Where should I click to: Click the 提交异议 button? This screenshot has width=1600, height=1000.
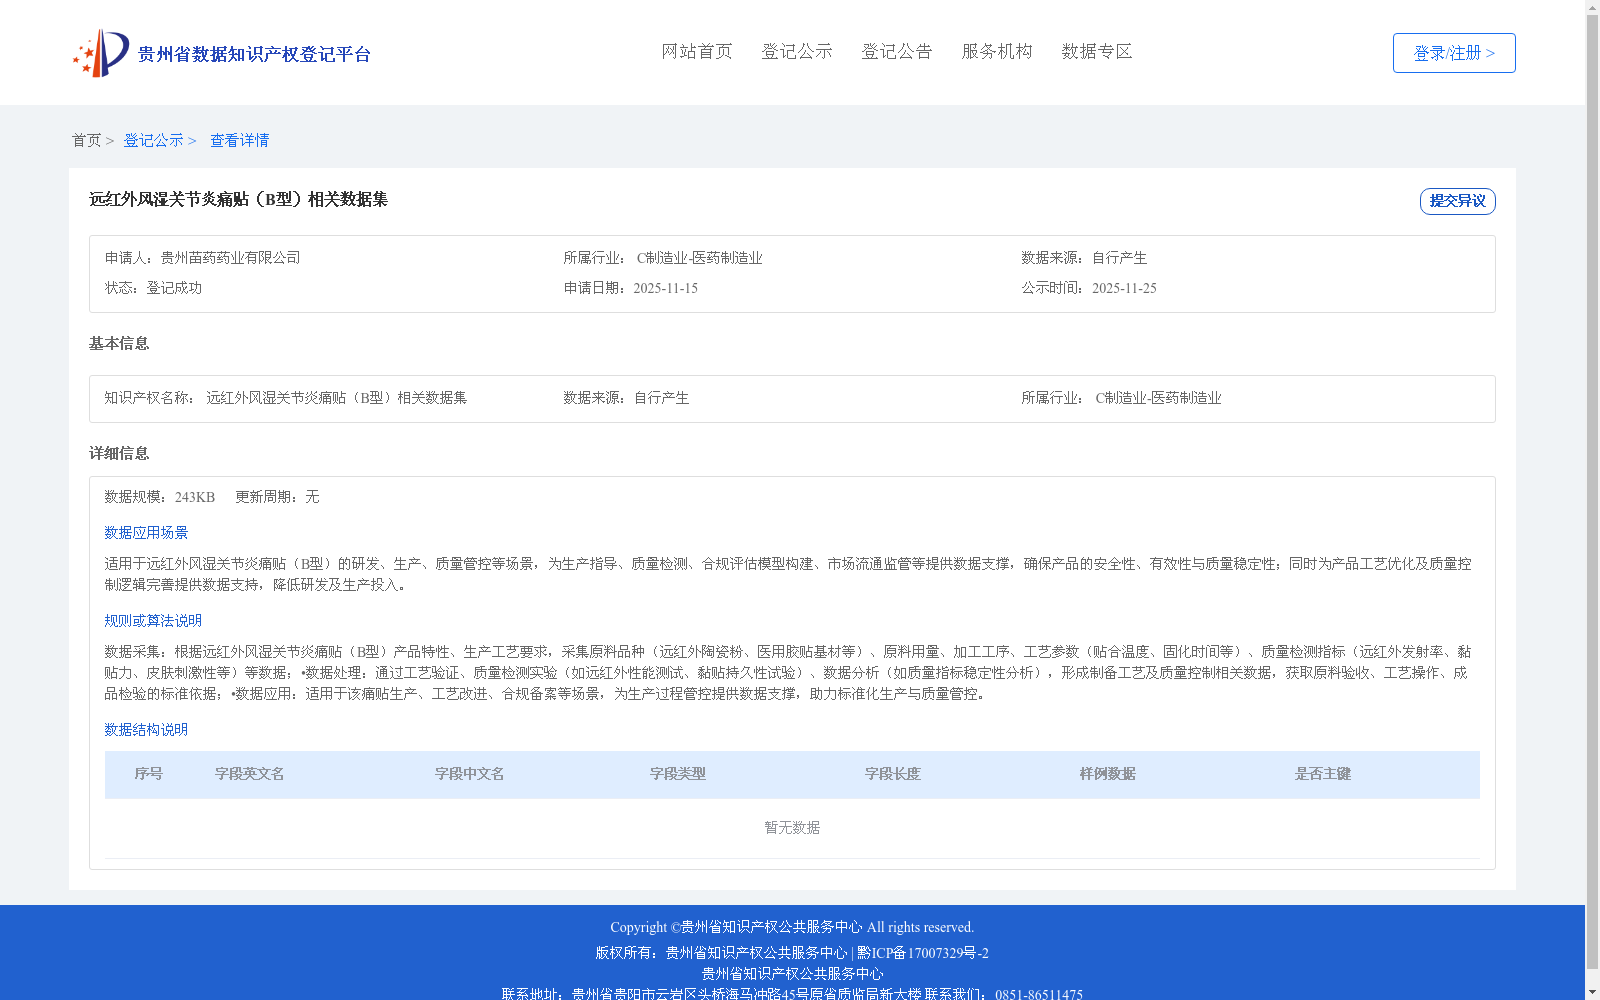pos(1457,200)
